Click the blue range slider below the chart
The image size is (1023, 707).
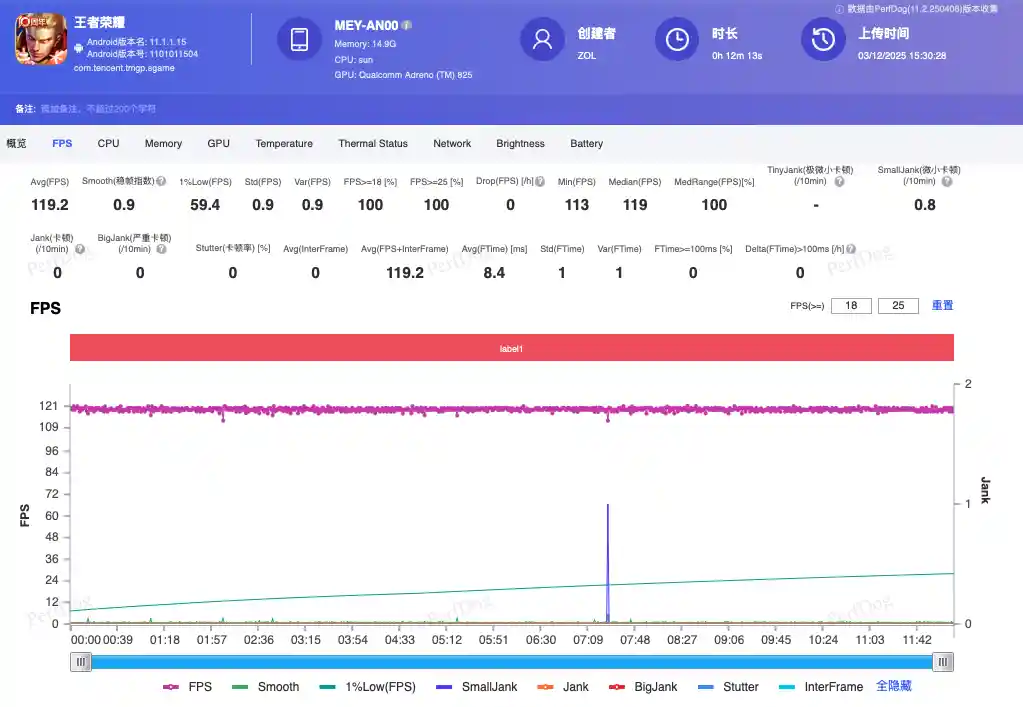coord(511,661)
